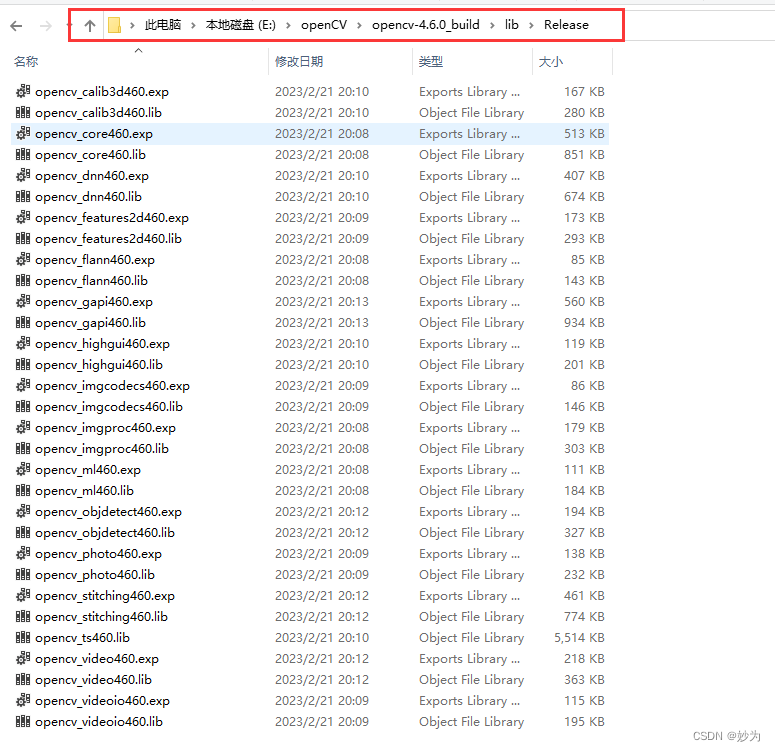Screen dimensions: 775x751
Task: Click the 461 KB size cell
Action: 584,596
